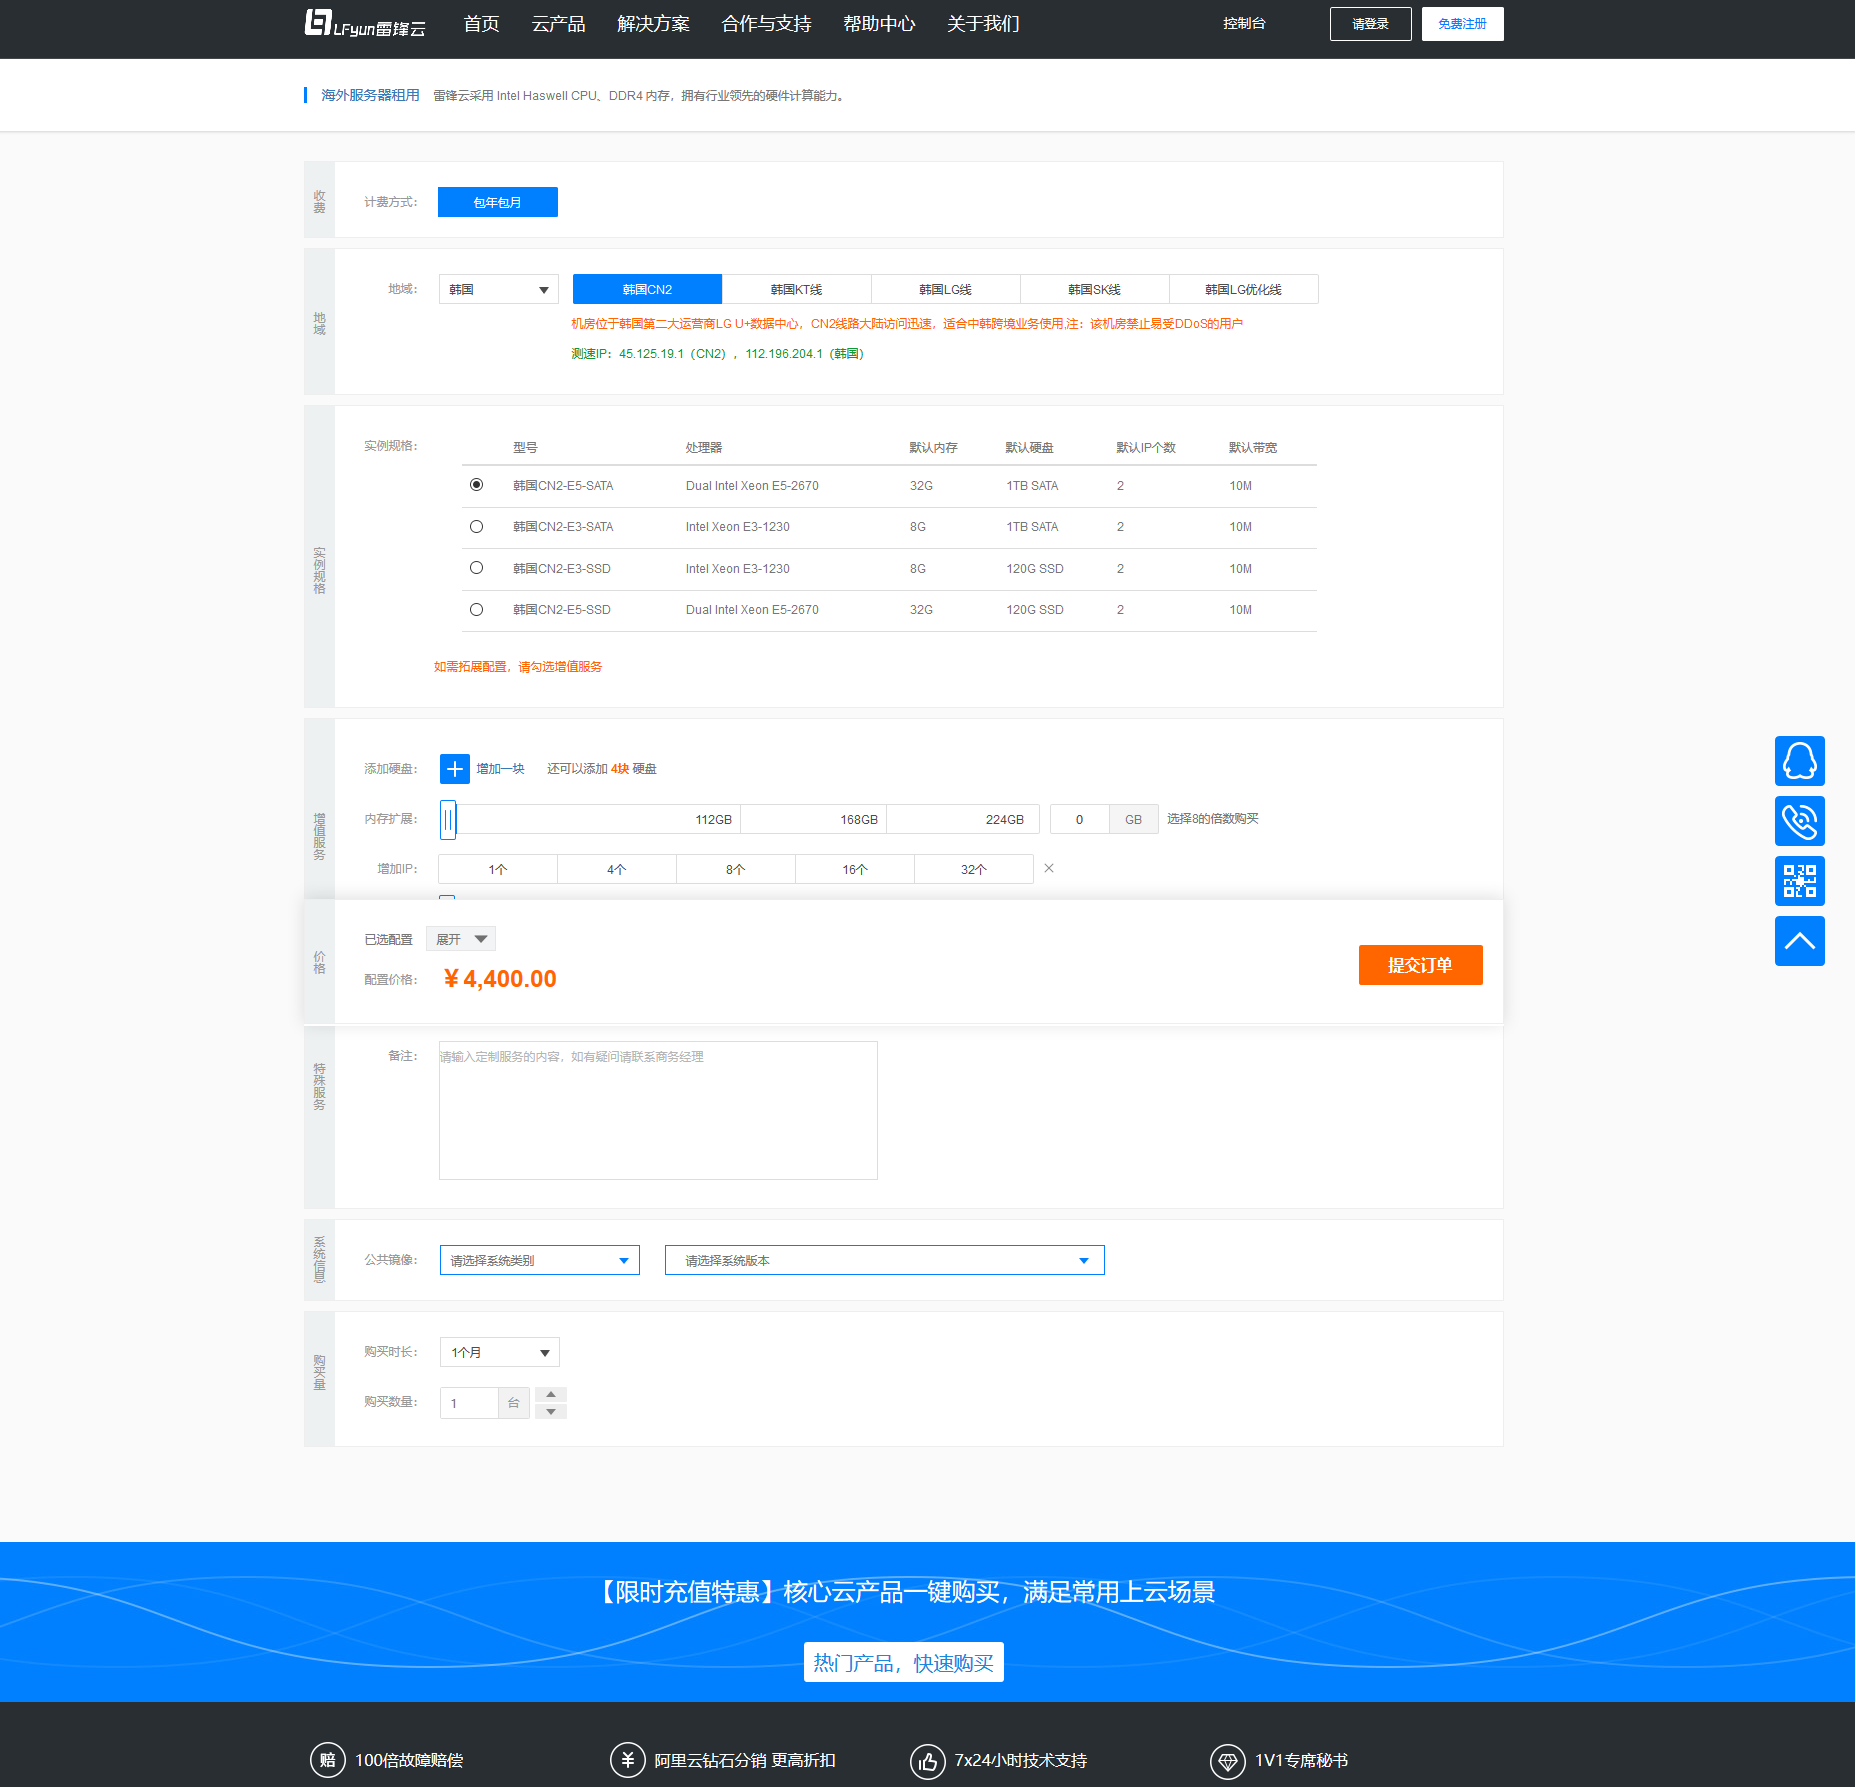Focus the 备注 remarks text area
1856x1788 pixels.
point(658,1110)
